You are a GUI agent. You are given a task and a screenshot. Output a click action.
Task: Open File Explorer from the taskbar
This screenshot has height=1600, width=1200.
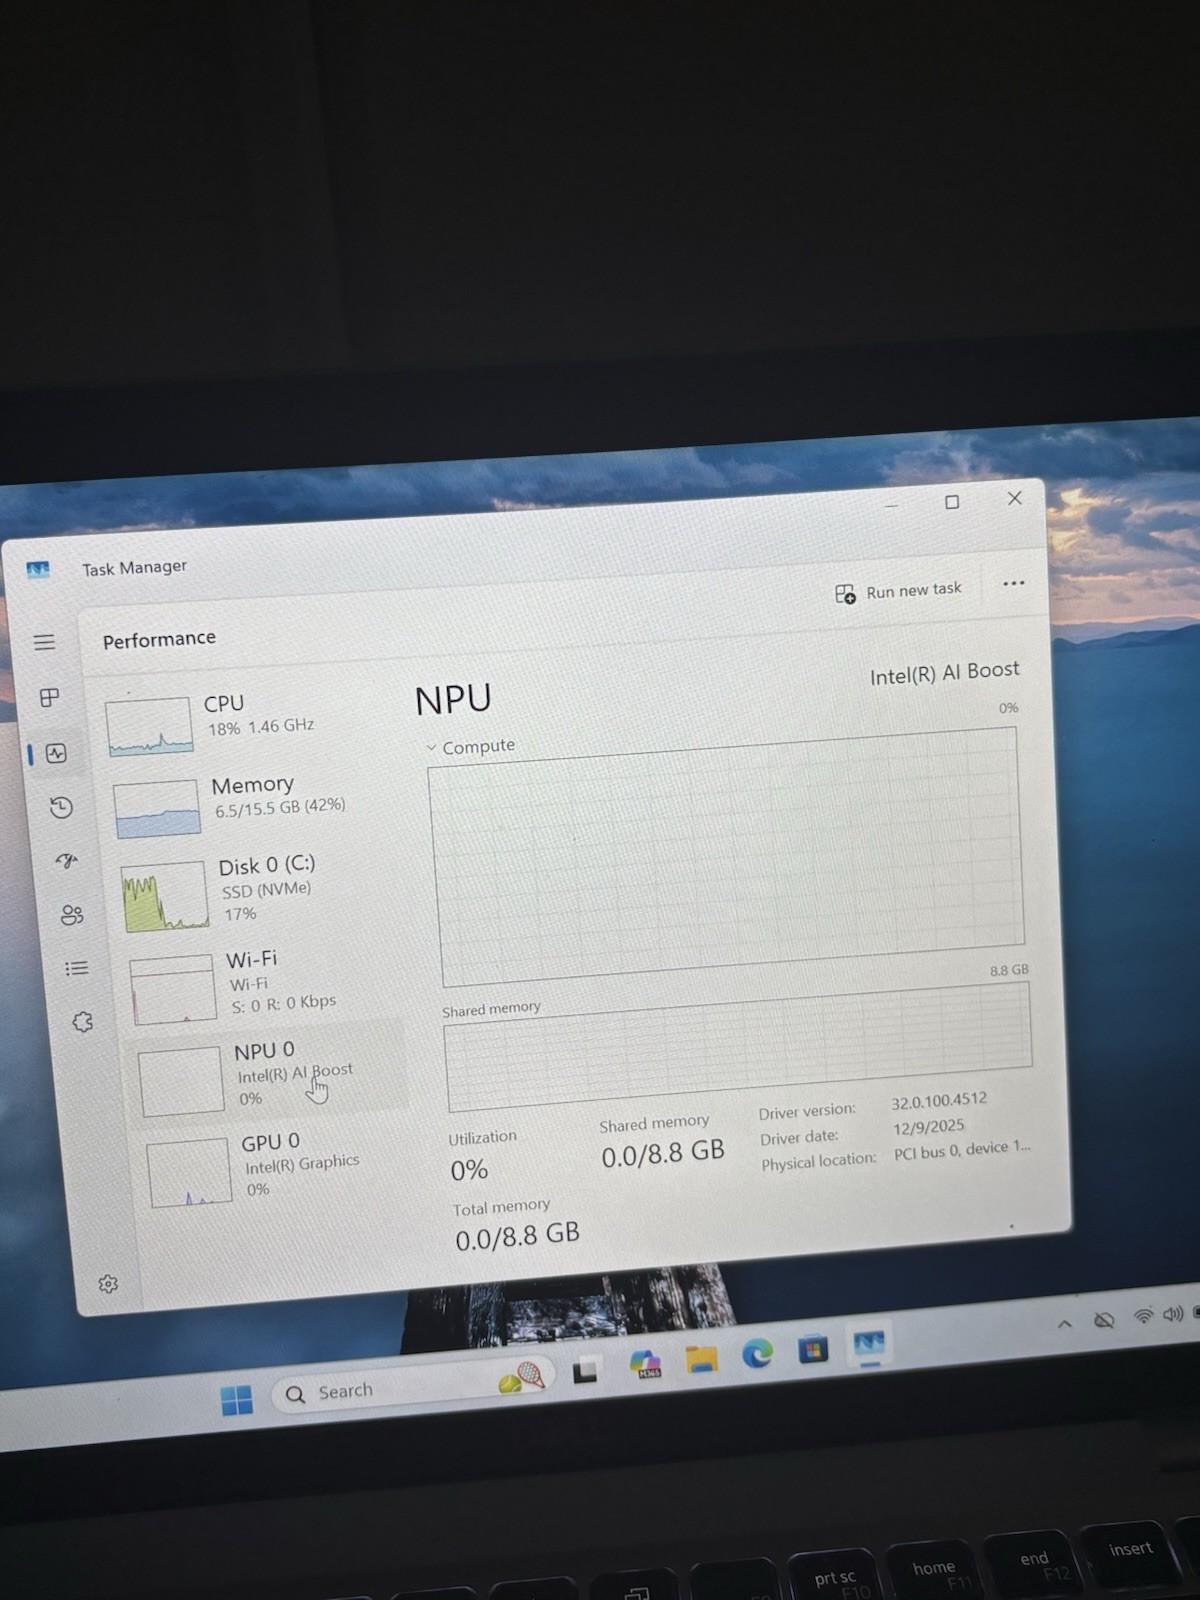(702, 1359)
